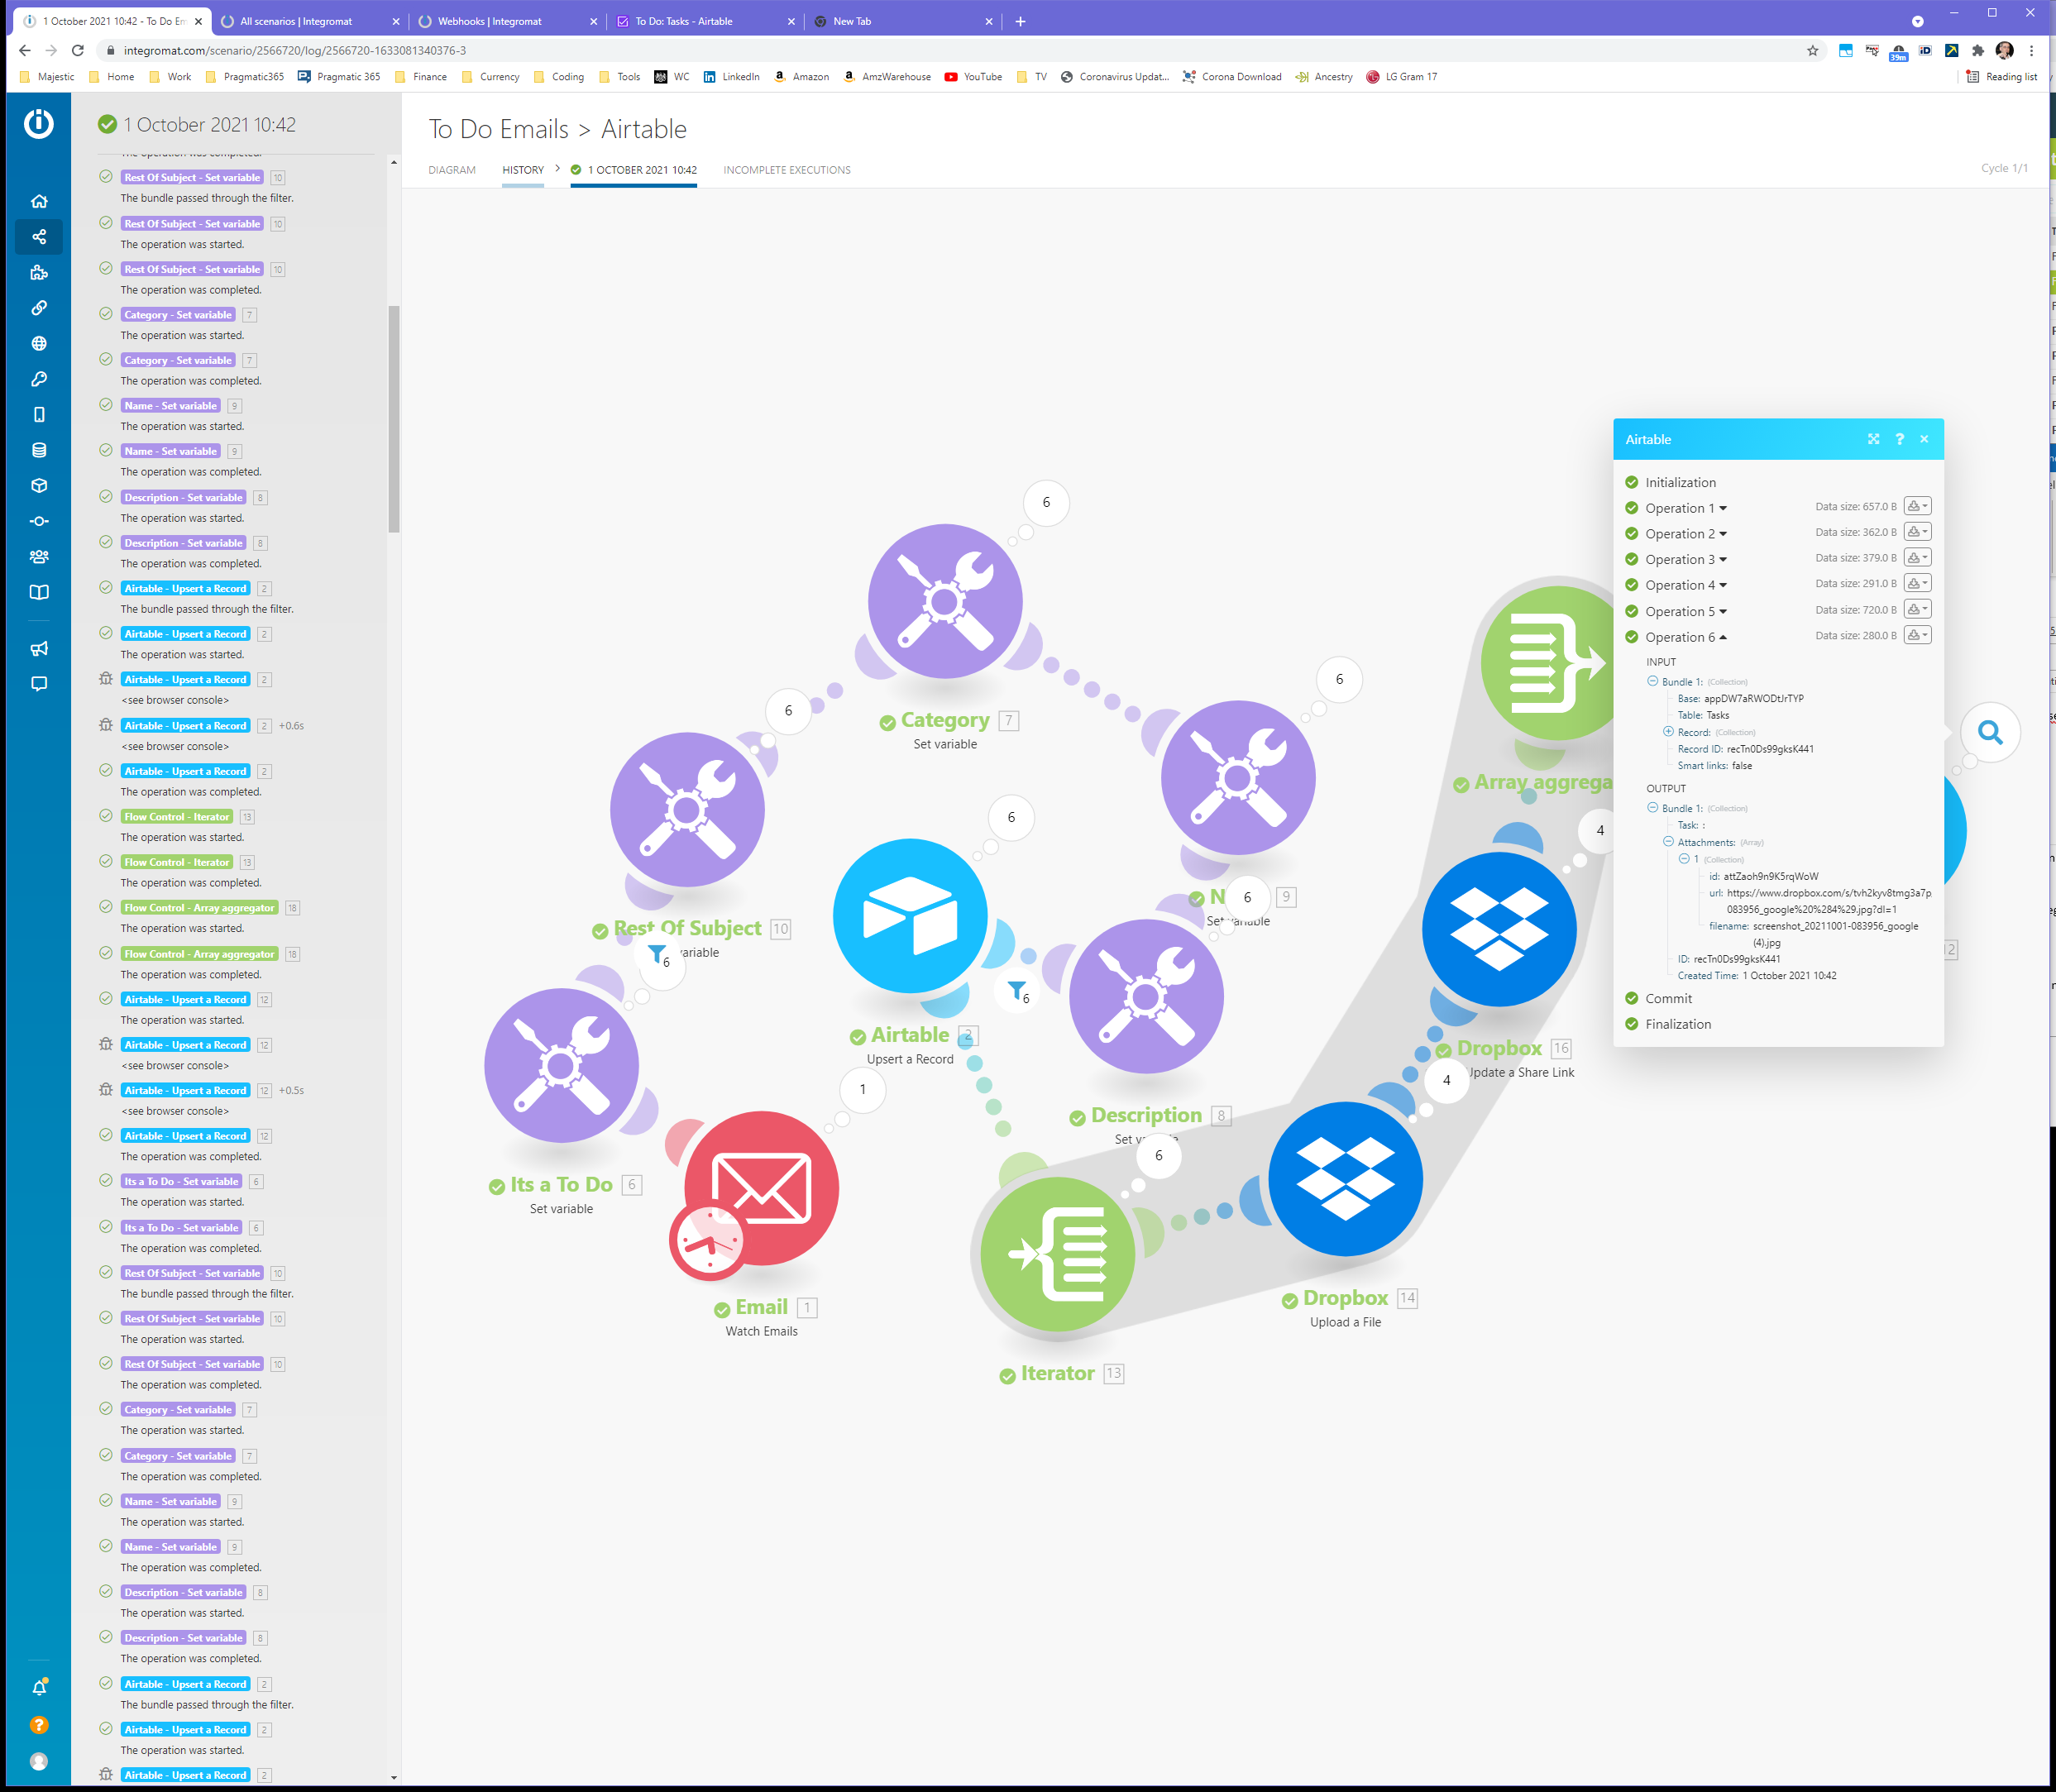Viewport: 2056px width, 1792px height.
Task: Switch to To Do: Tasks - Airtable browser tab
Action: [x=704, y=21]
